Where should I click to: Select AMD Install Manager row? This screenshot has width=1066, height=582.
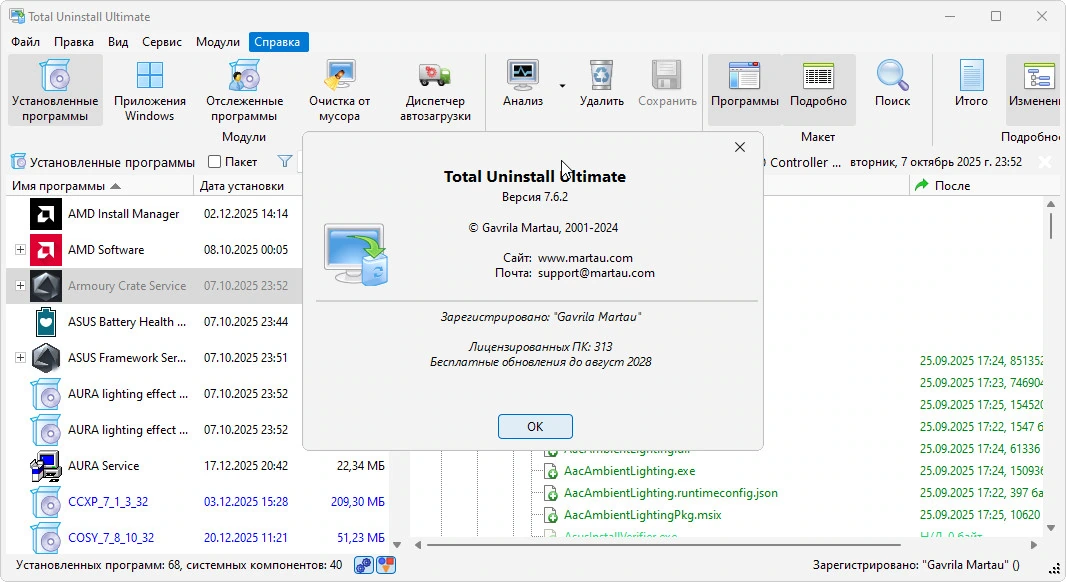[x=154, y=213]
